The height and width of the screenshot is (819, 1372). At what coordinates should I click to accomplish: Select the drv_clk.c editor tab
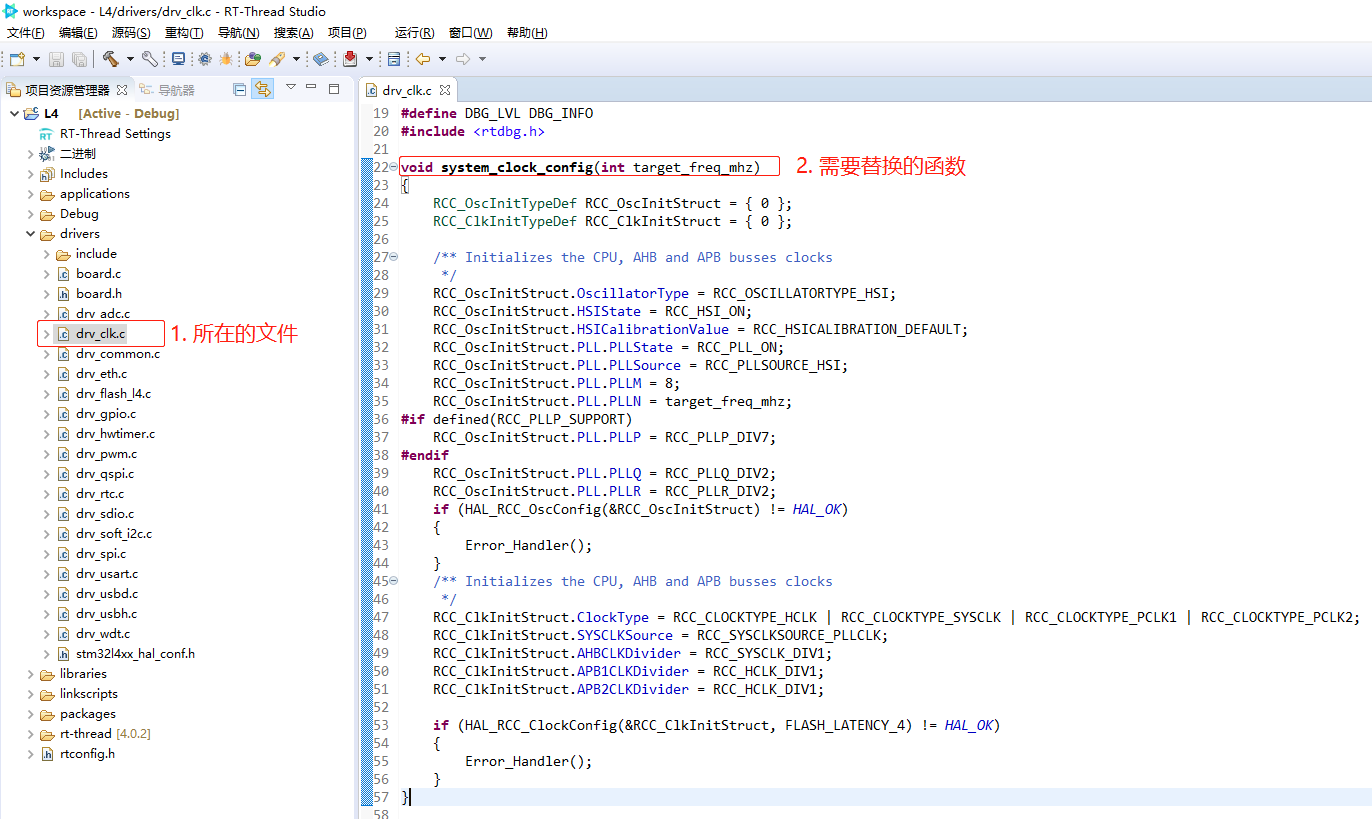tap(407, 90)
